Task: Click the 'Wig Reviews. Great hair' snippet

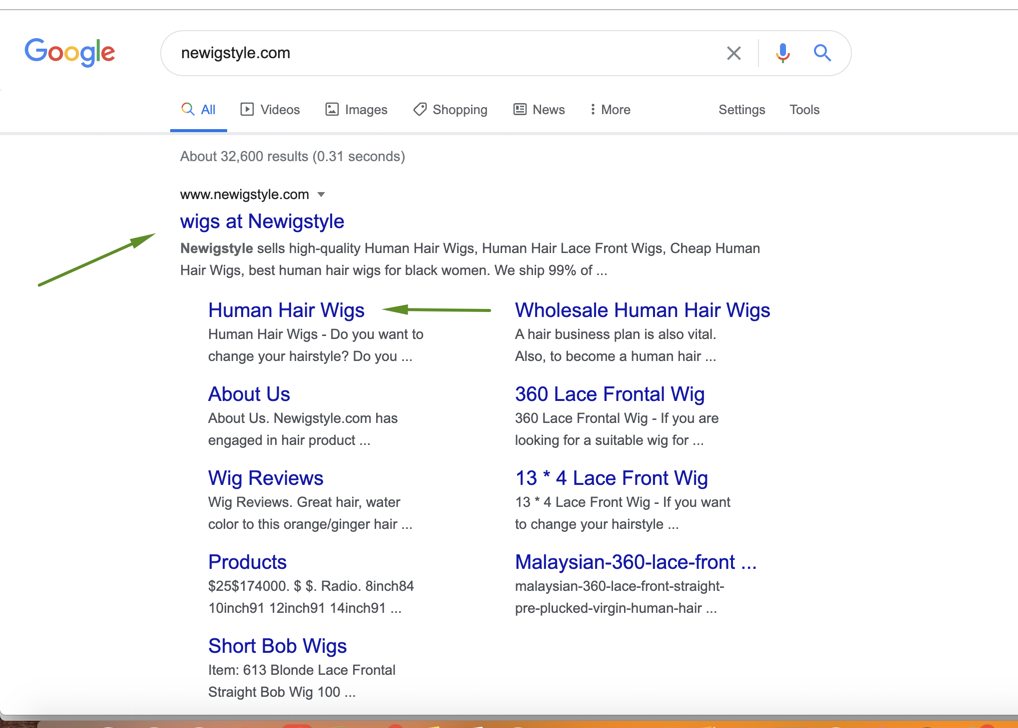Action: 310,513
